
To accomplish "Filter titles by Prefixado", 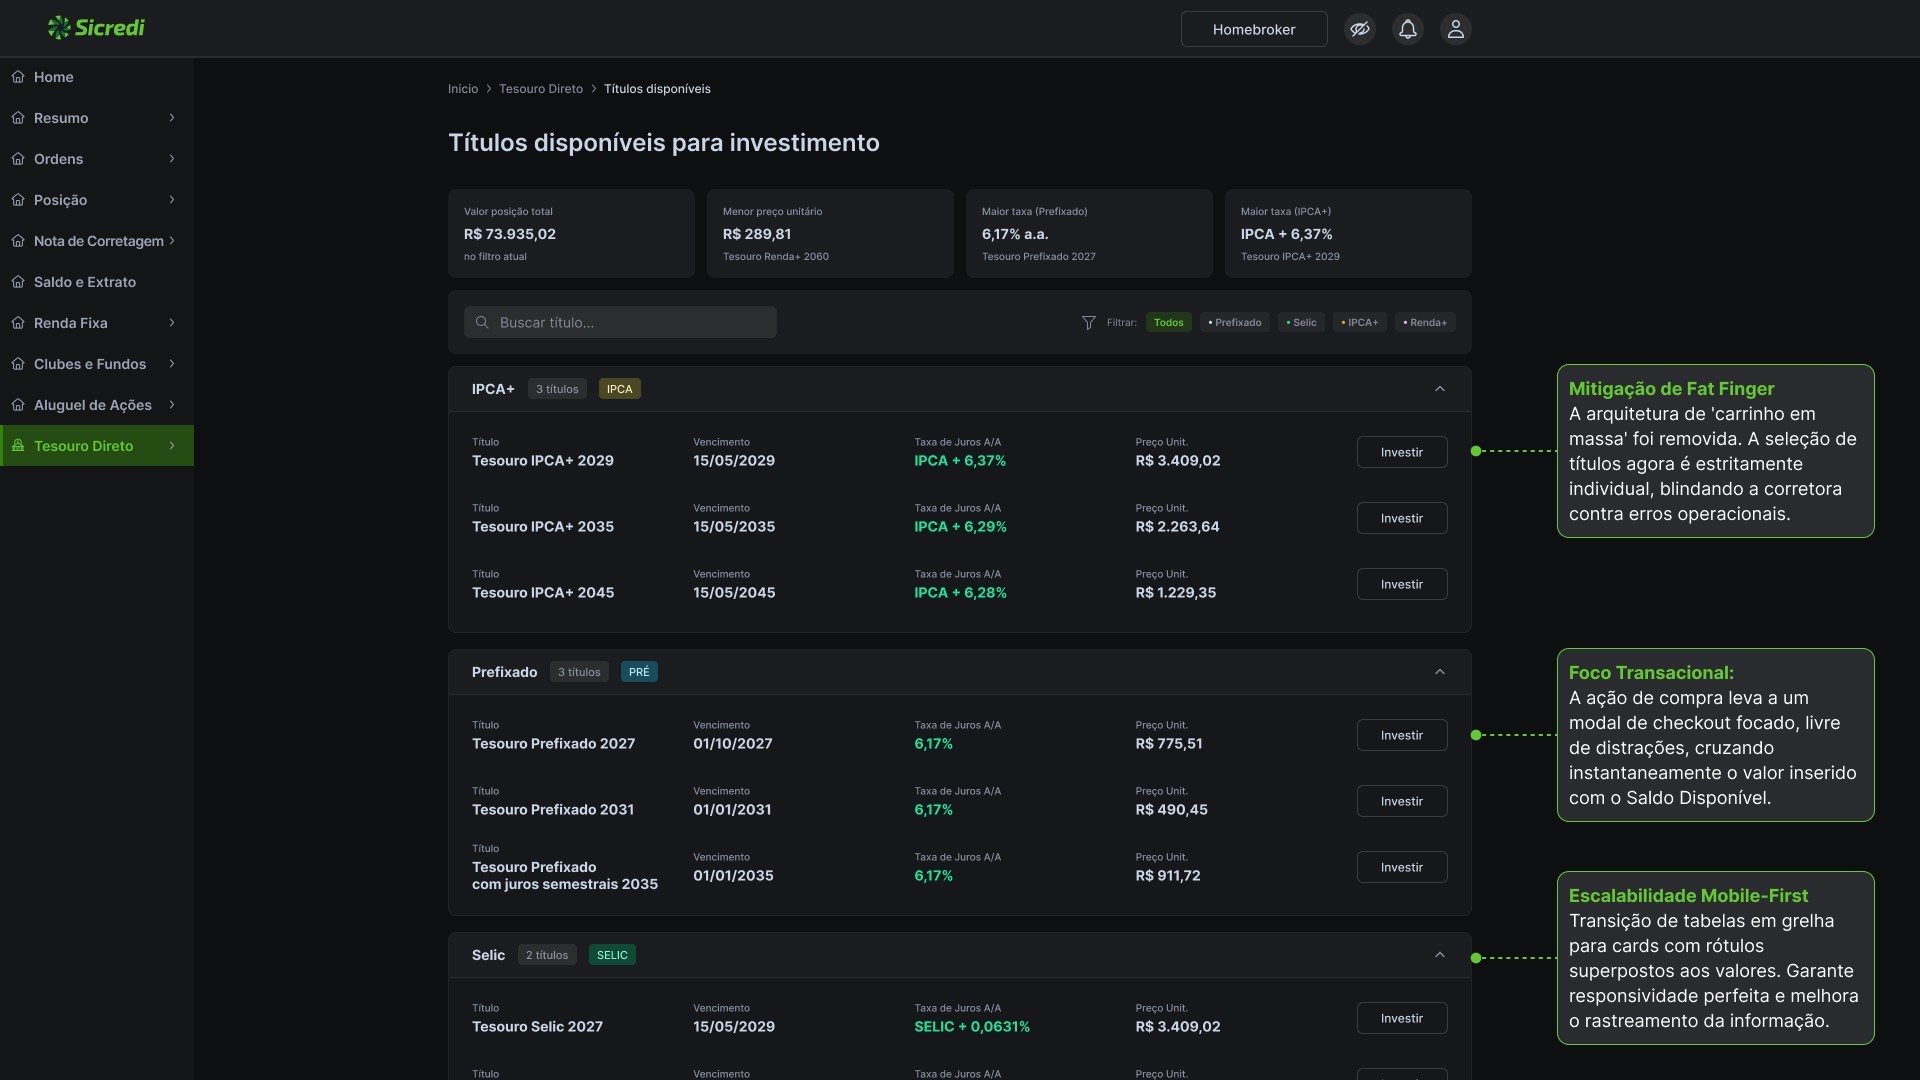I will click(1234, 323).
